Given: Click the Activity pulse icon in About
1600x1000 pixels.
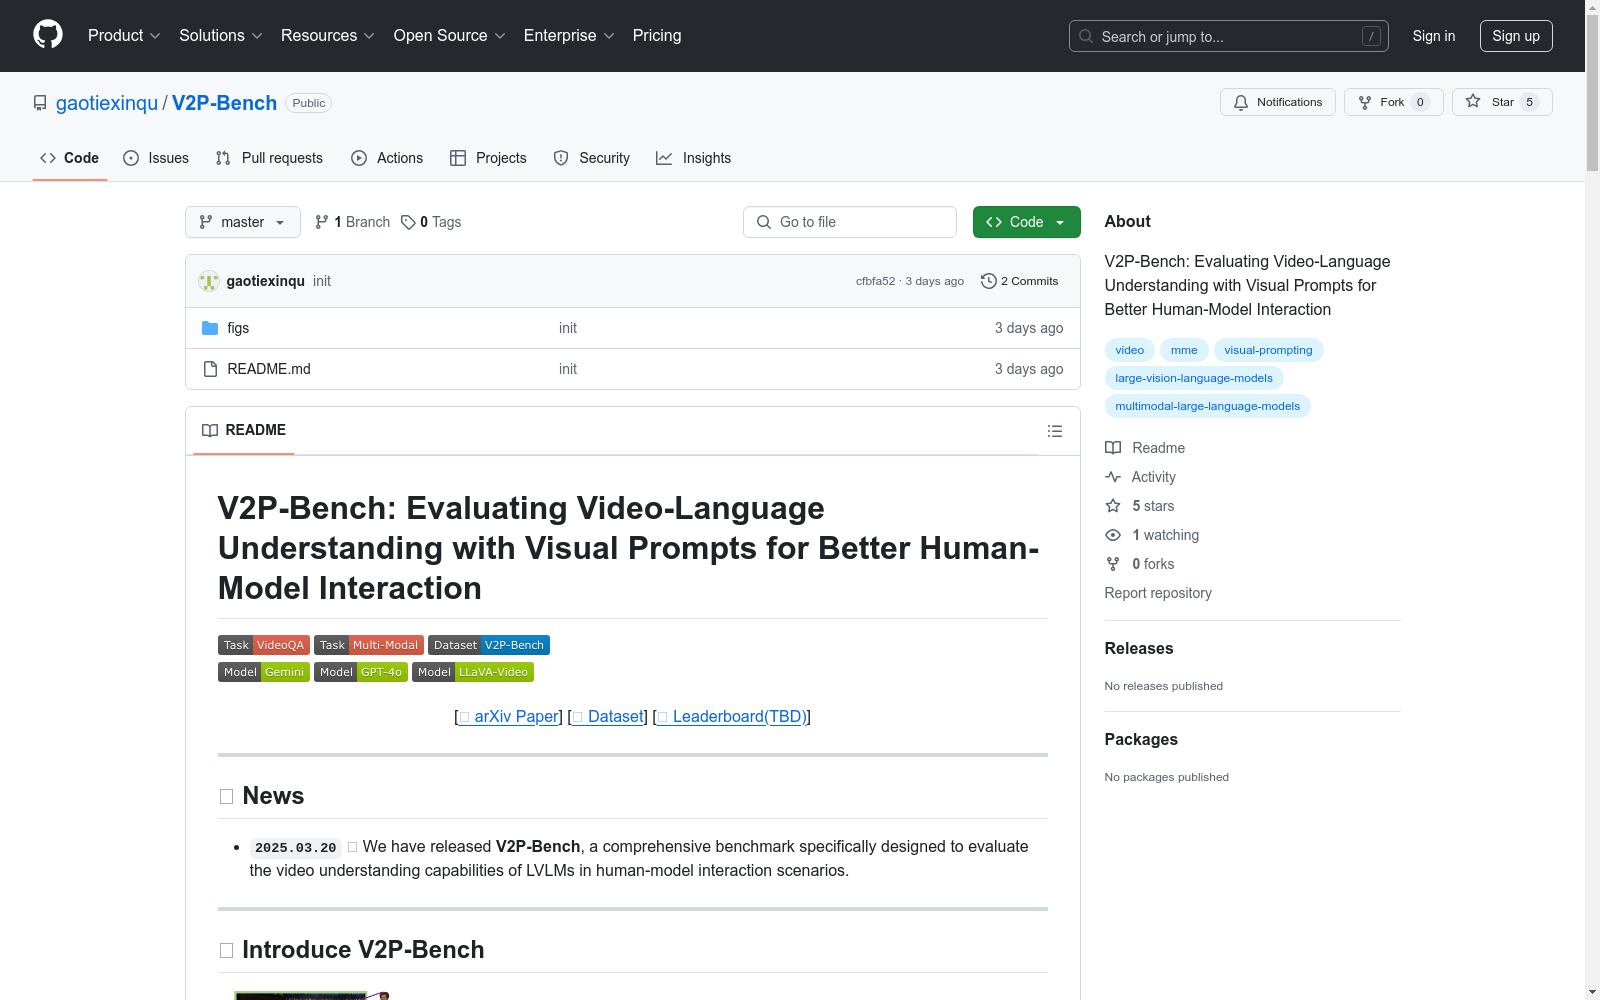Looking at the screenshot, I should click(1113, 477).
